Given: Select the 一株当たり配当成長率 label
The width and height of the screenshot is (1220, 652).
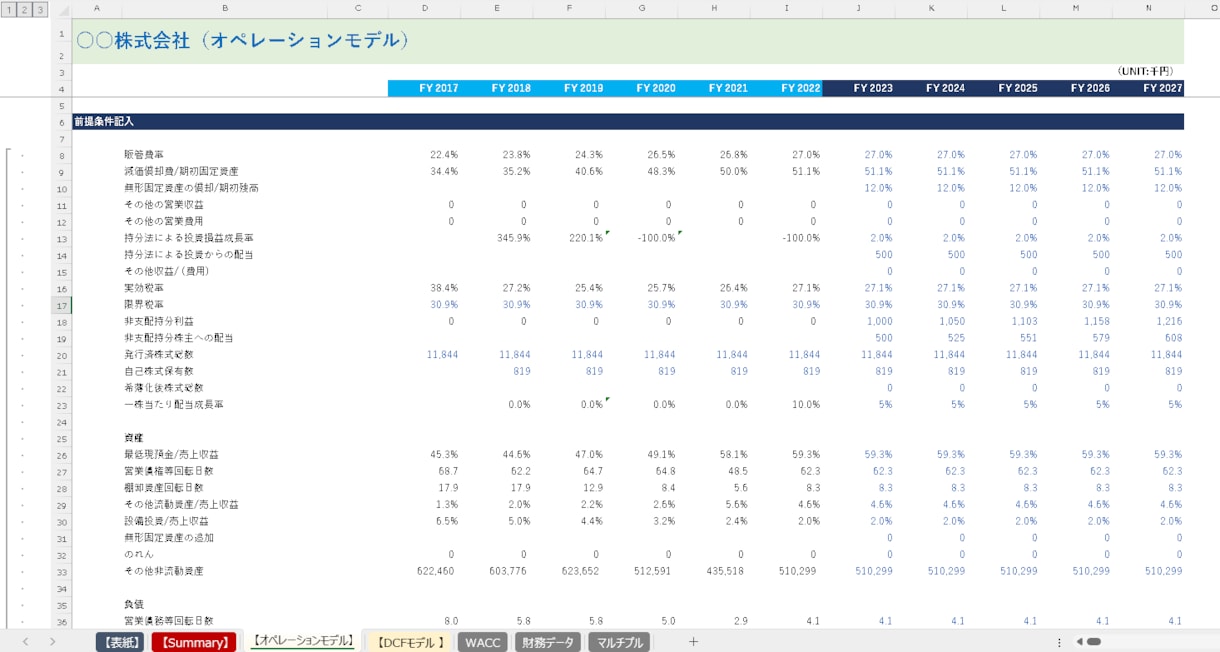Looking at the screenshot, I should (x=174, y=405).
